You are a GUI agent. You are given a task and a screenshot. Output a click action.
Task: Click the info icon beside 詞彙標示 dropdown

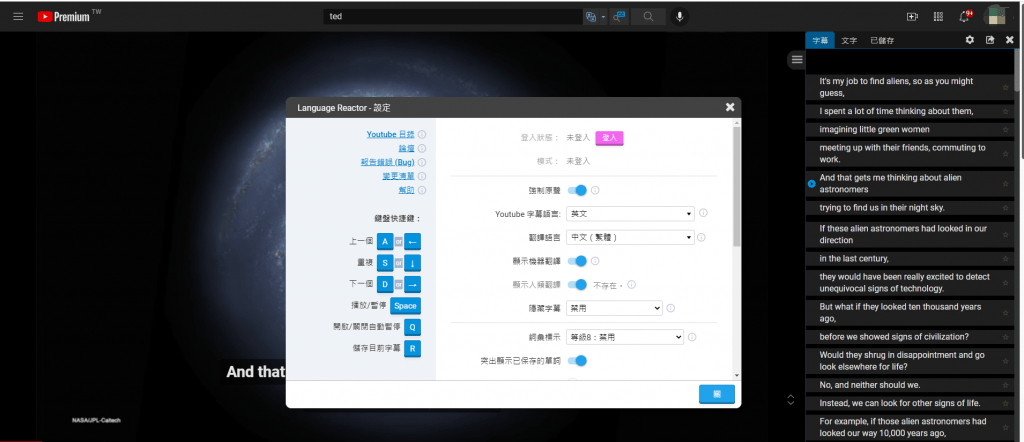click(692, 338)
